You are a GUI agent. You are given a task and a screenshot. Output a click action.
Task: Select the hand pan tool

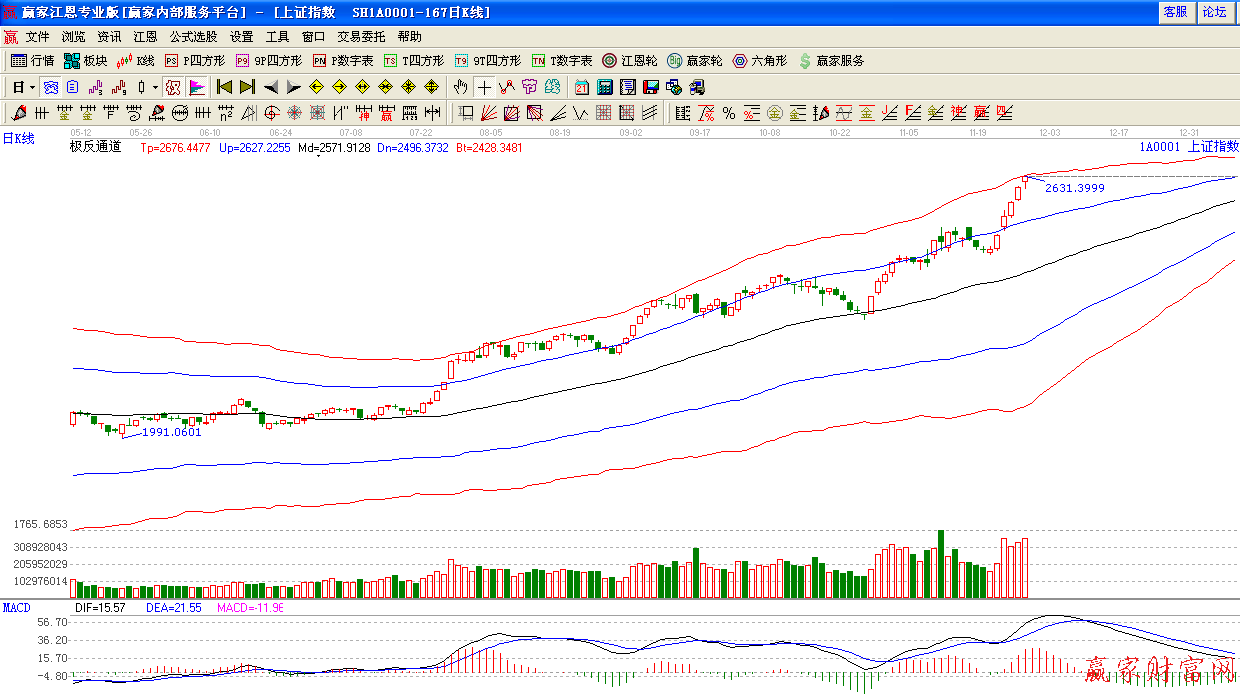point(460,87)
